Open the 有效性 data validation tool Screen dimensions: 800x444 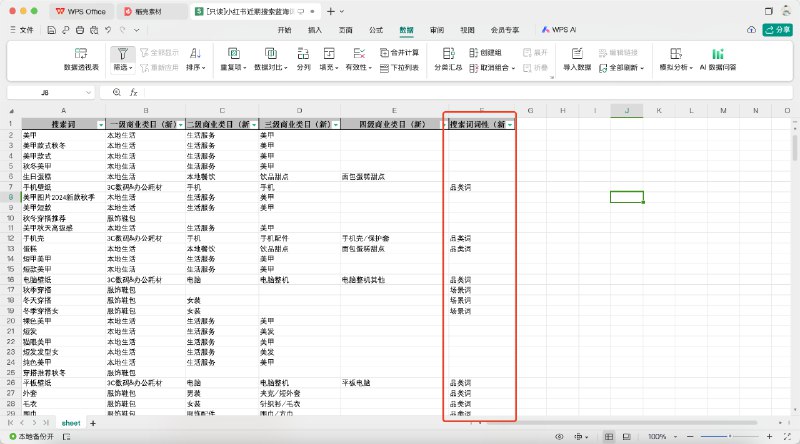coord(359,59)
